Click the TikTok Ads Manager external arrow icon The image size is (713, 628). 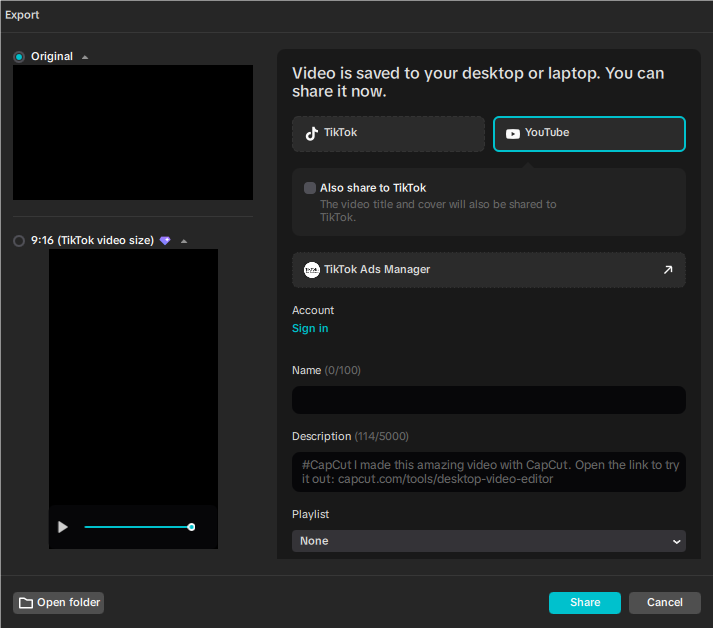[668, 270]
